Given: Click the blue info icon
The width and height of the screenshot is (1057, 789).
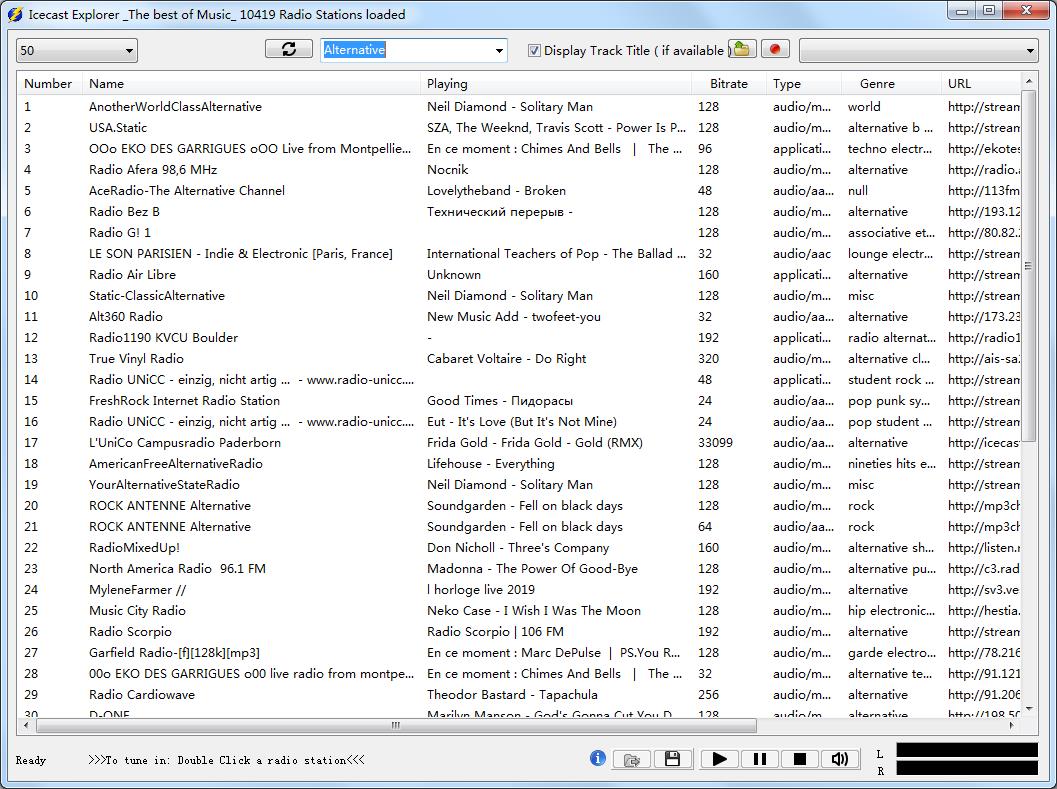Looking at the screenshot, I should 598,758.
